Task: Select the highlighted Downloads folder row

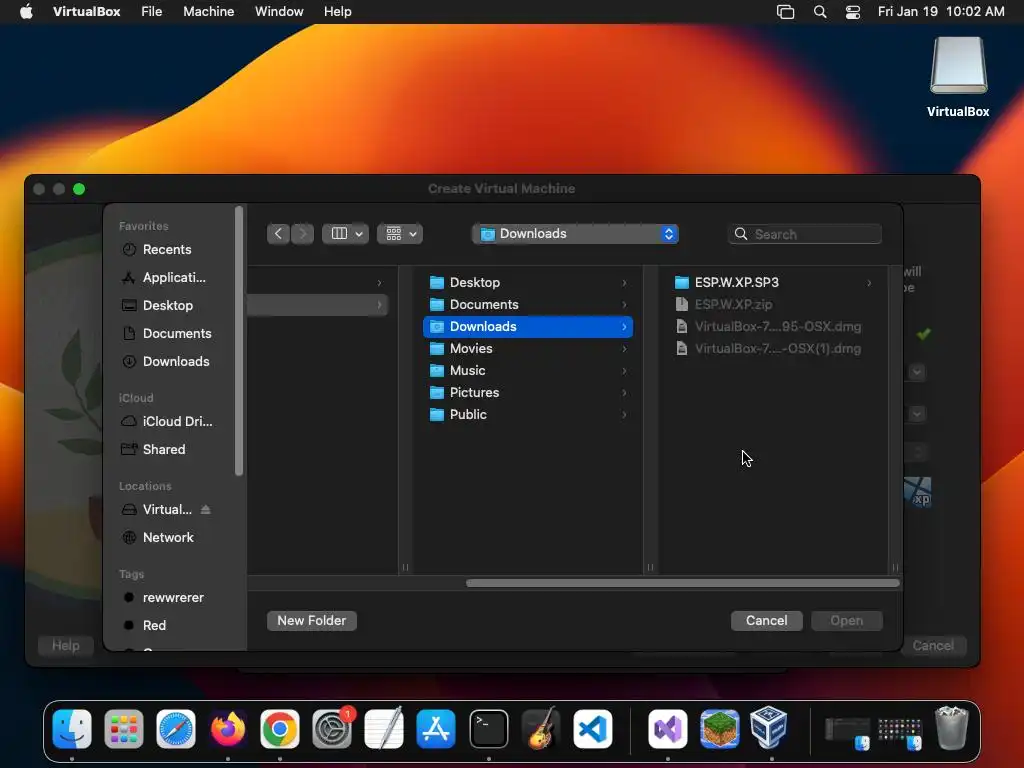Action: 528,327
